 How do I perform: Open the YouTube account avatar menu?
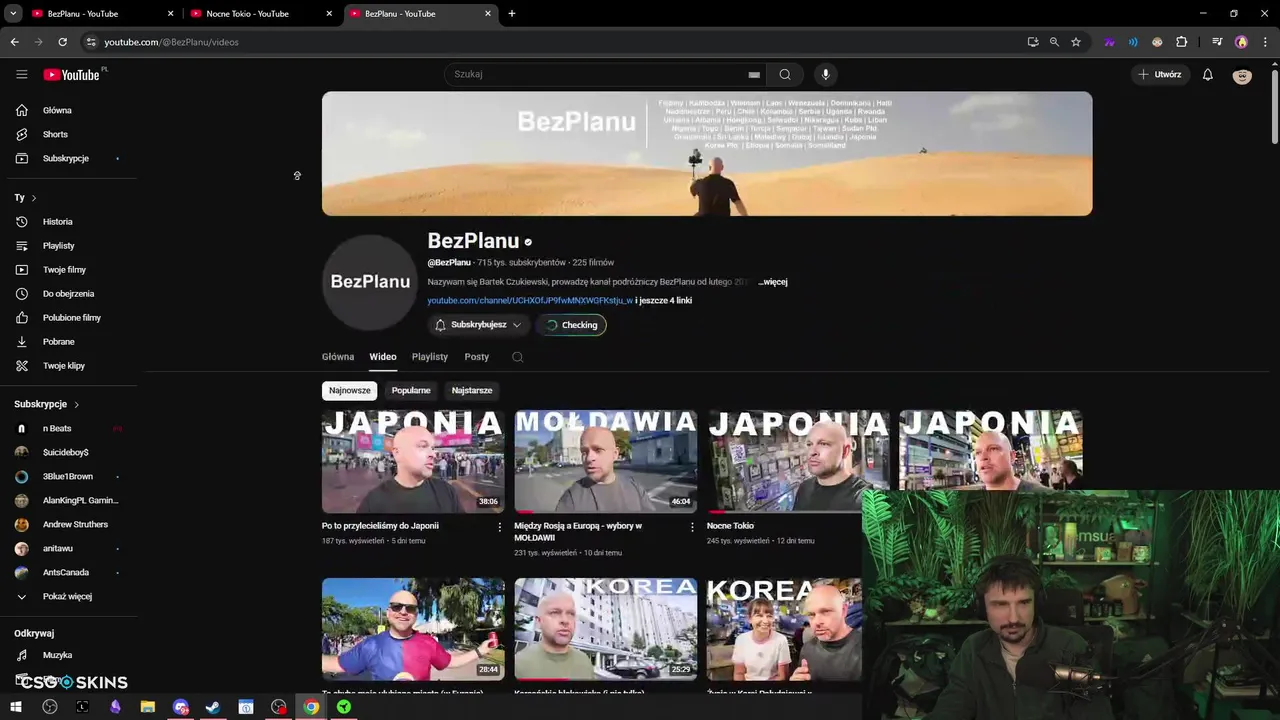pyautogui.click(x=1242, y=75)
